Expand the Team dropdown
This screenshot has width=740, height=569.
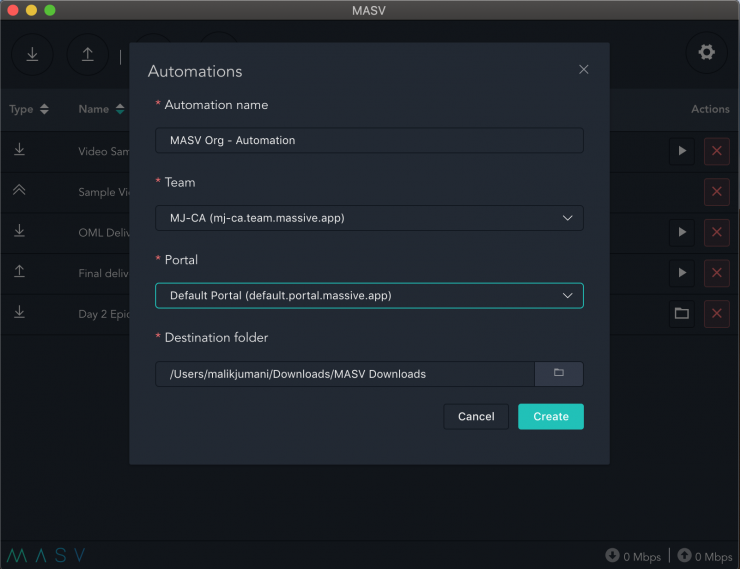369,218
